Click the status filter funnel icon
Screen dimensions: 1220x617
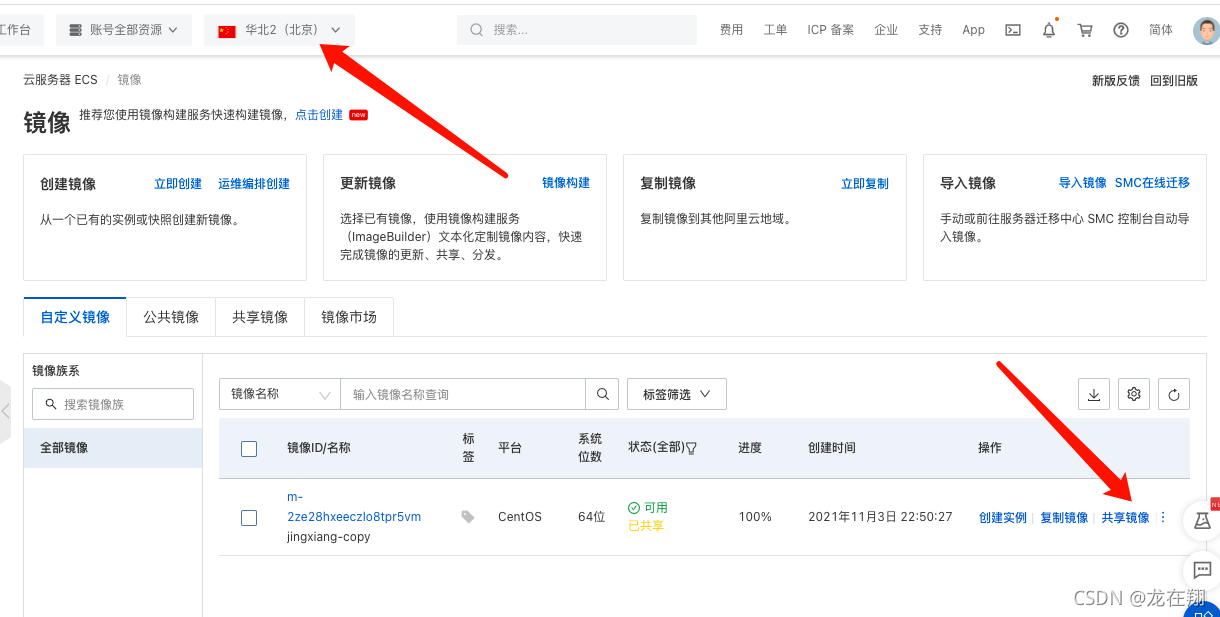691,448
